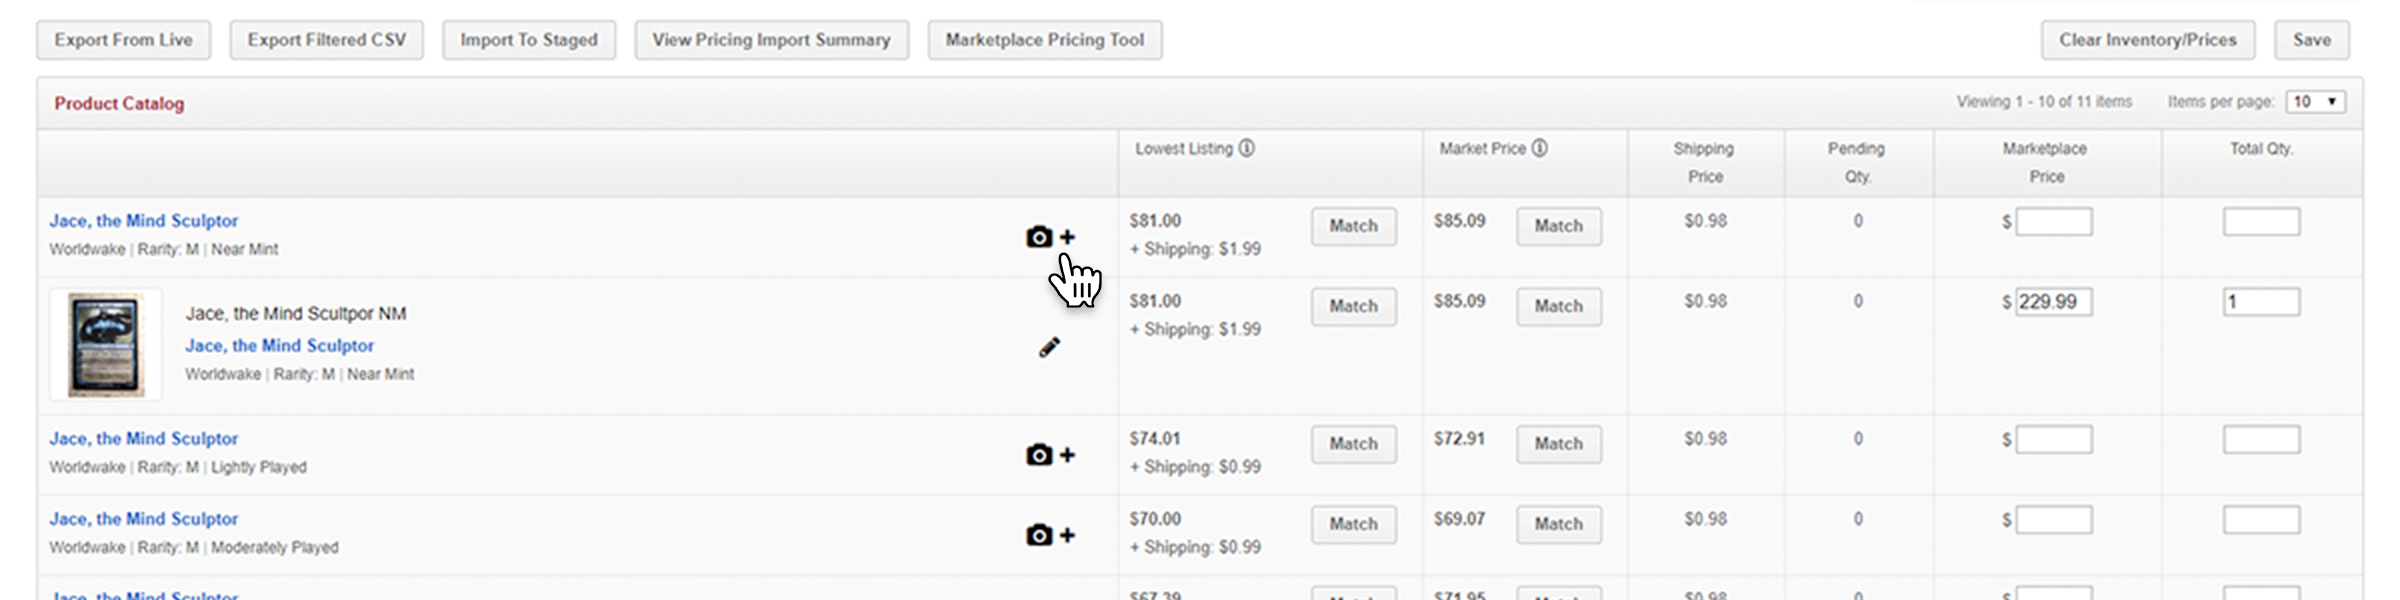The height and width of the screenshot is (600, 2400).
Task: Focus marketplace price field showing 229.99
Action: point(2053,302)
